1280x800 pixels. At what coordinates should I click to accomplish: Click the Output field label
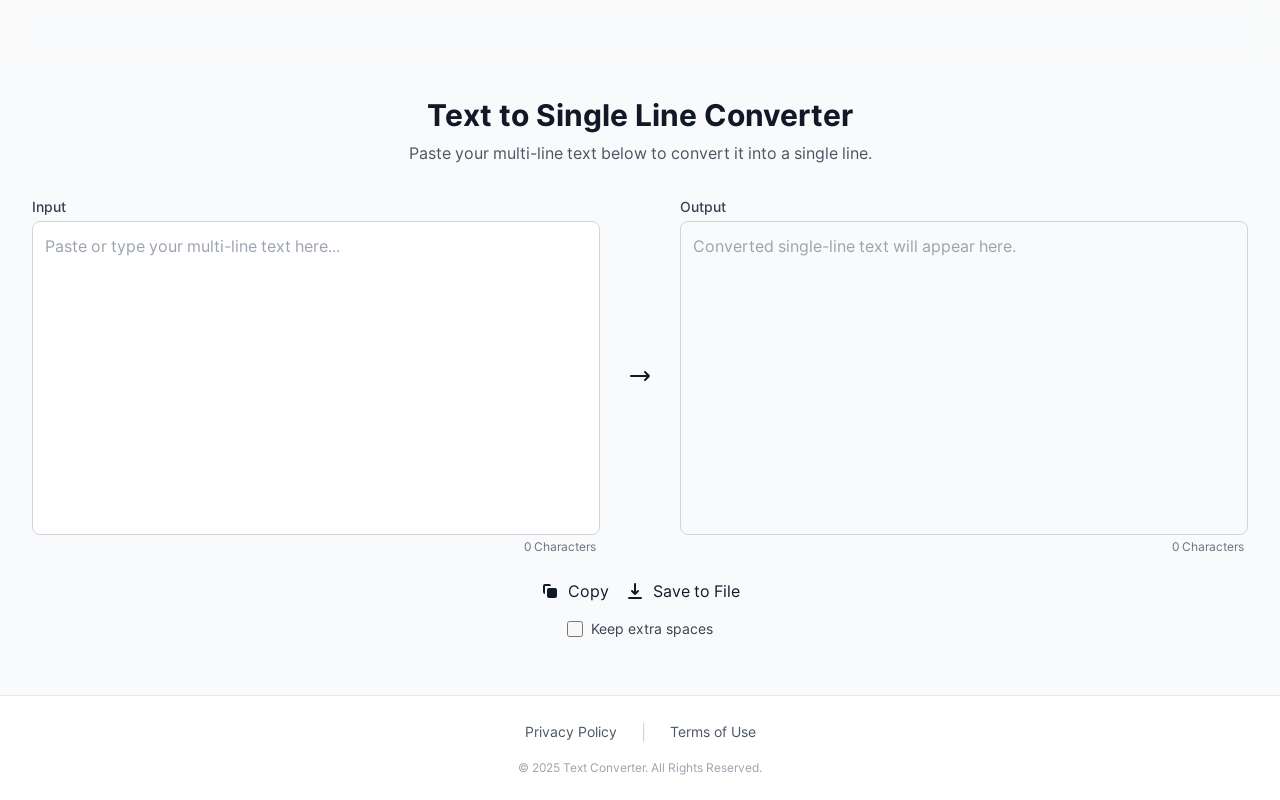703,207
